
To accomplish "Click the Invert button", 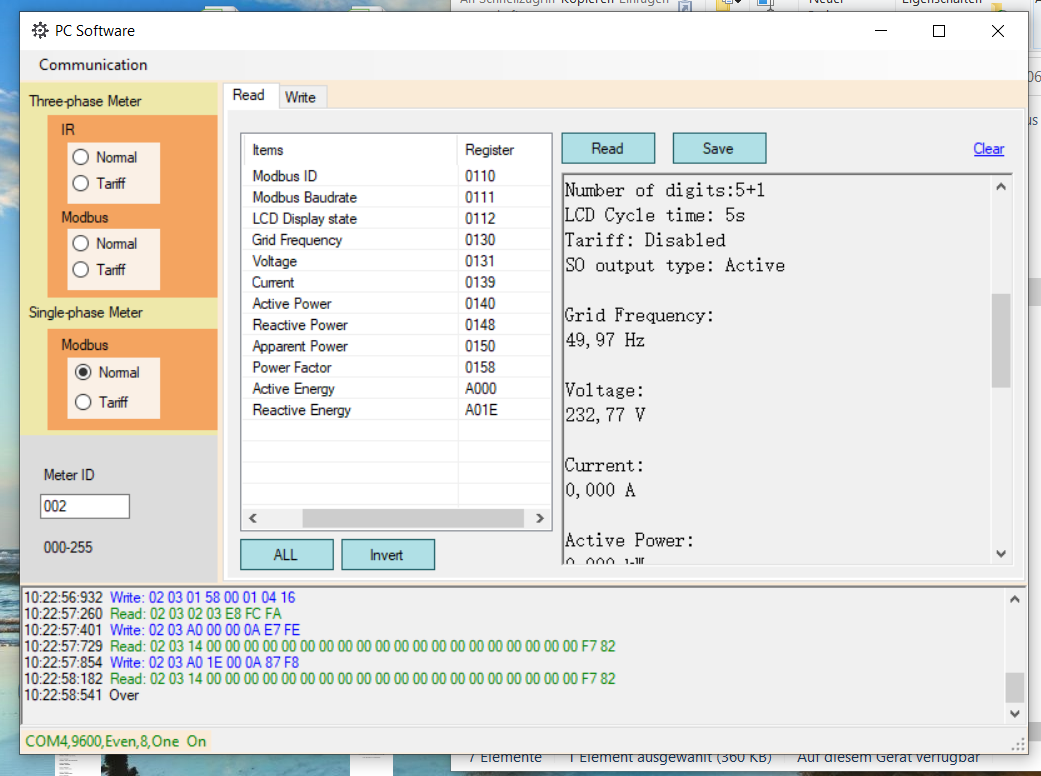I will 387,555.
